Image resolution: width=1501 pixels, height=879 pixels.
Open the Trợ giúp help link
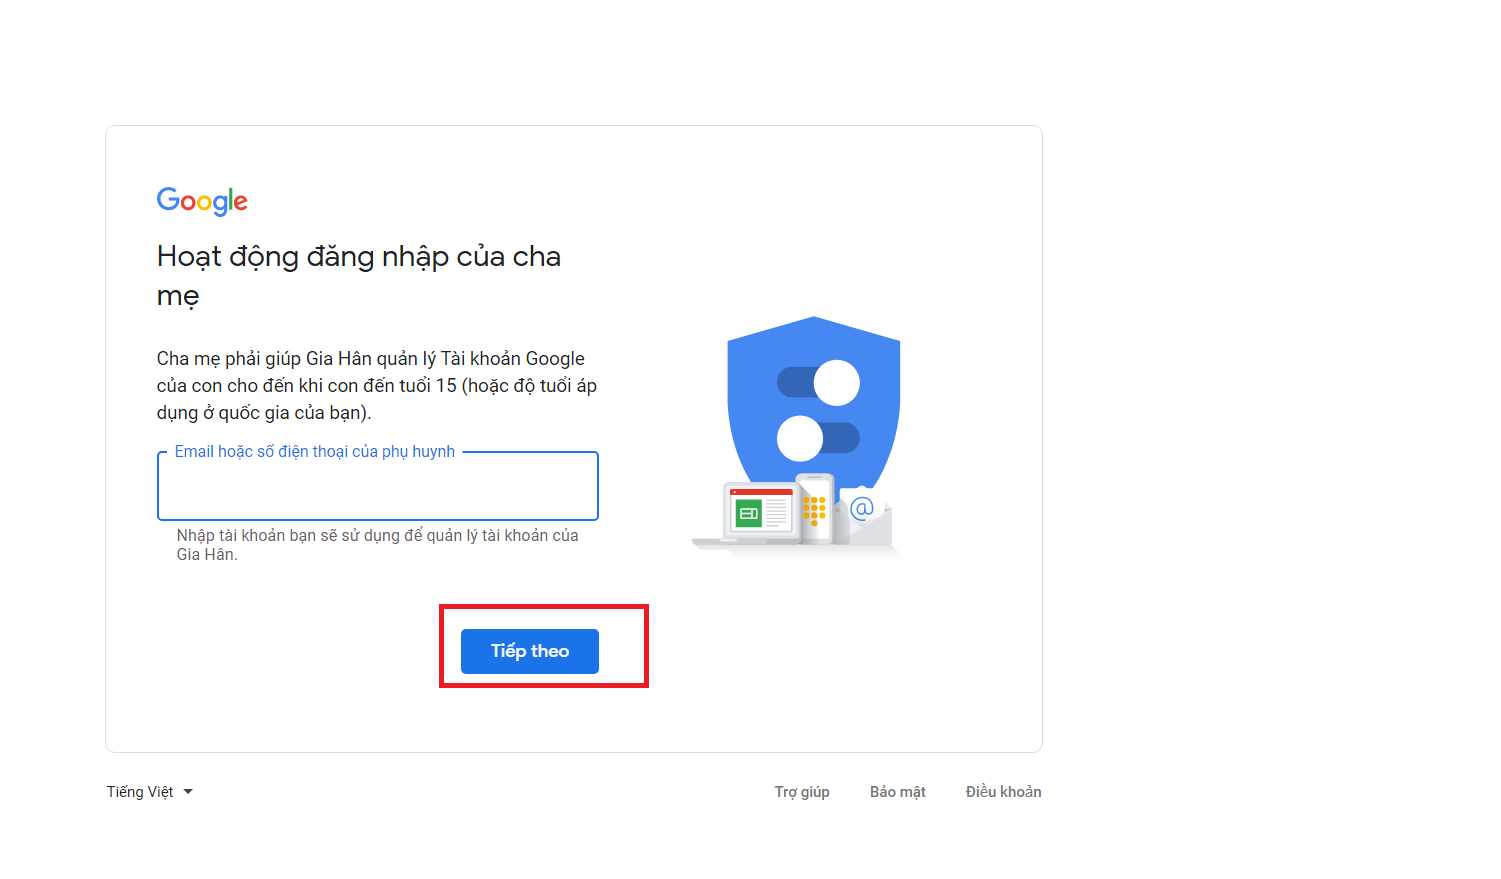coord(801,791)
